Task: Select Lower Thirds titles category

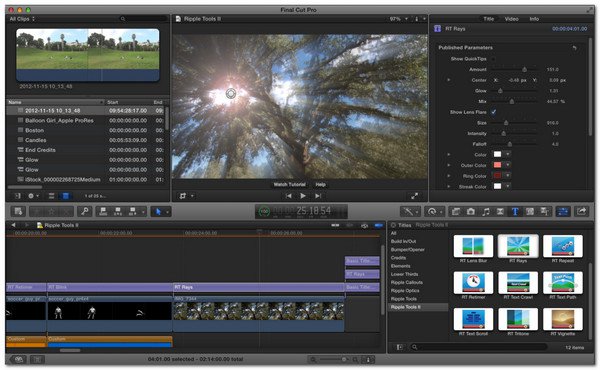Action: point(404,274)
